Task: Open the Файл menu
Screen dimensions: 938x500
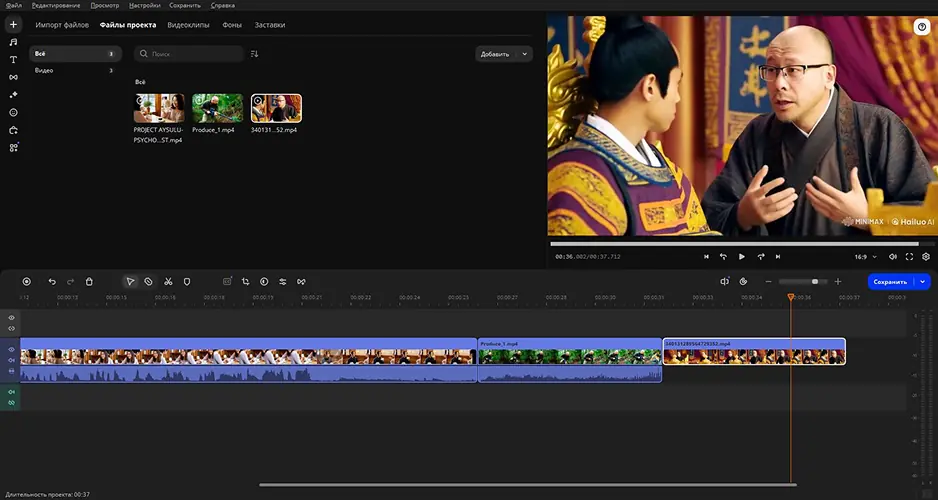Action: point(13,5)
